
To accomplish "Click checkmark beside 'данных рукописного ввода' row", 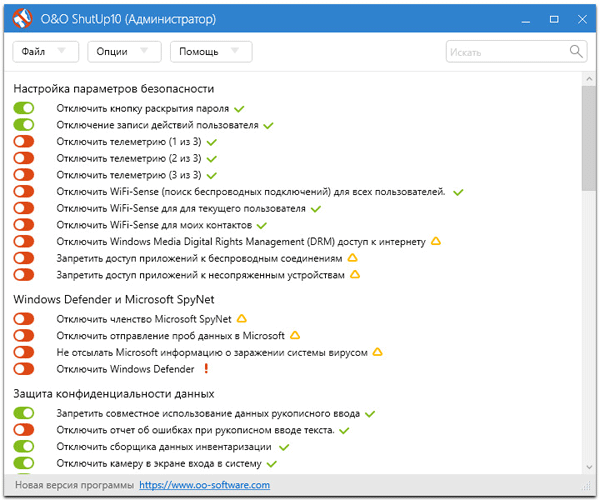I will (370, 414).
